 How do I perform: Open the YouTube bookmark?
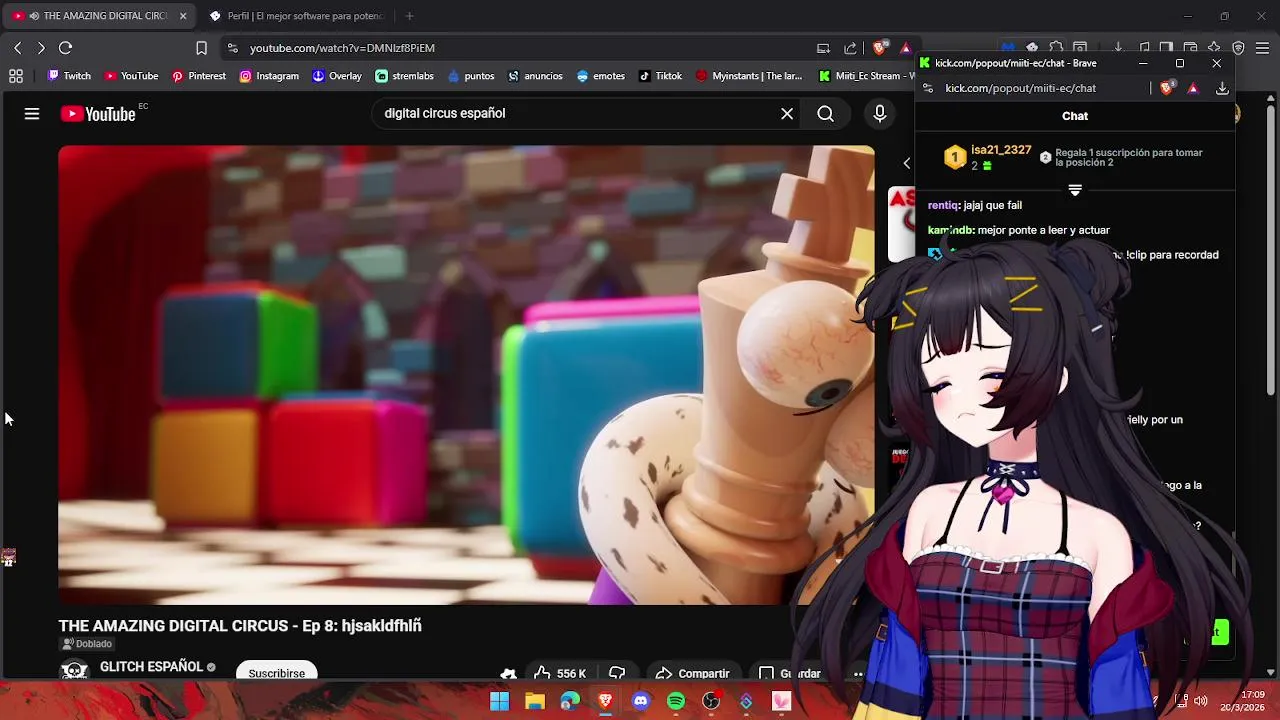pos(131,76)
